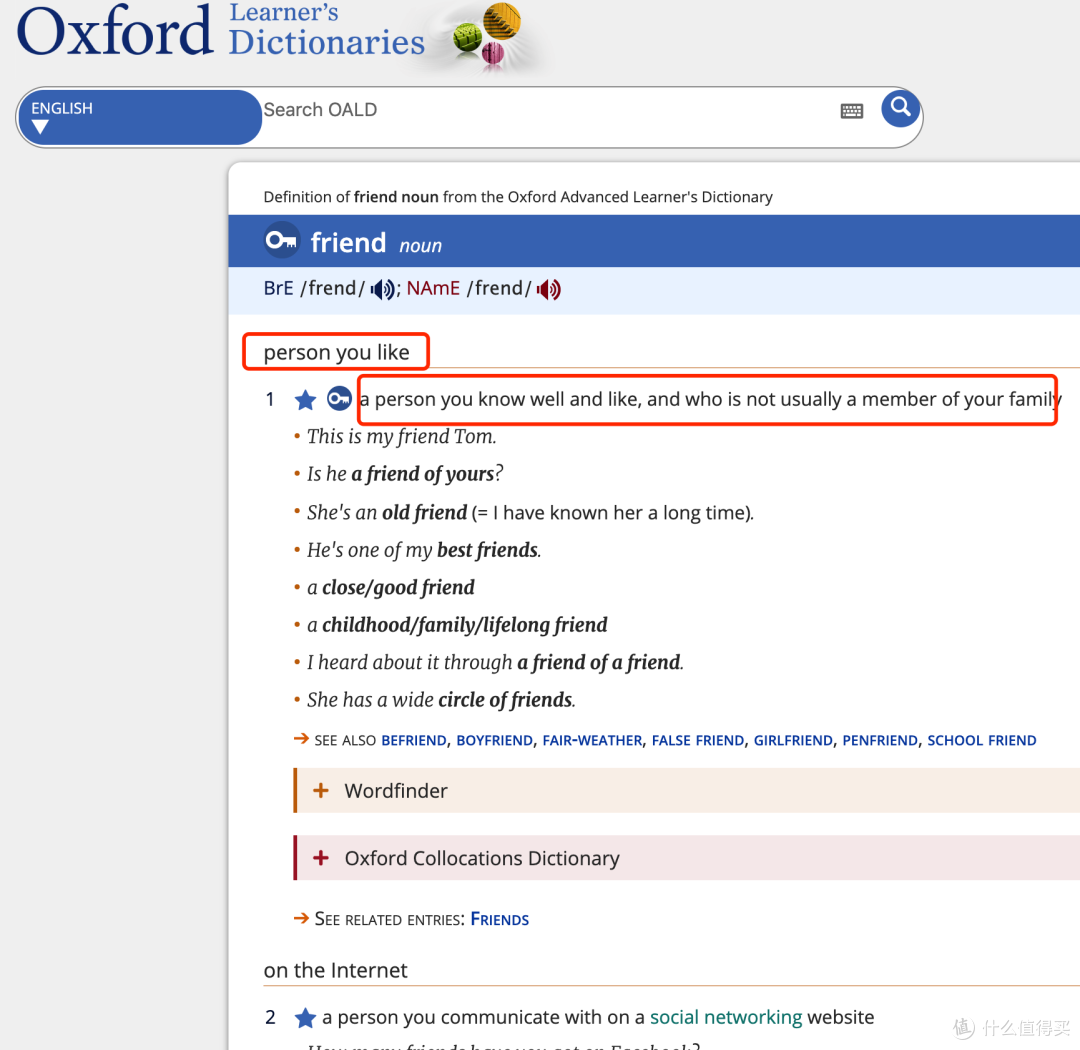Viewport: 1080px width, 1050px height.
Task: Follow the social networking link
Action: pos(726,1017)
